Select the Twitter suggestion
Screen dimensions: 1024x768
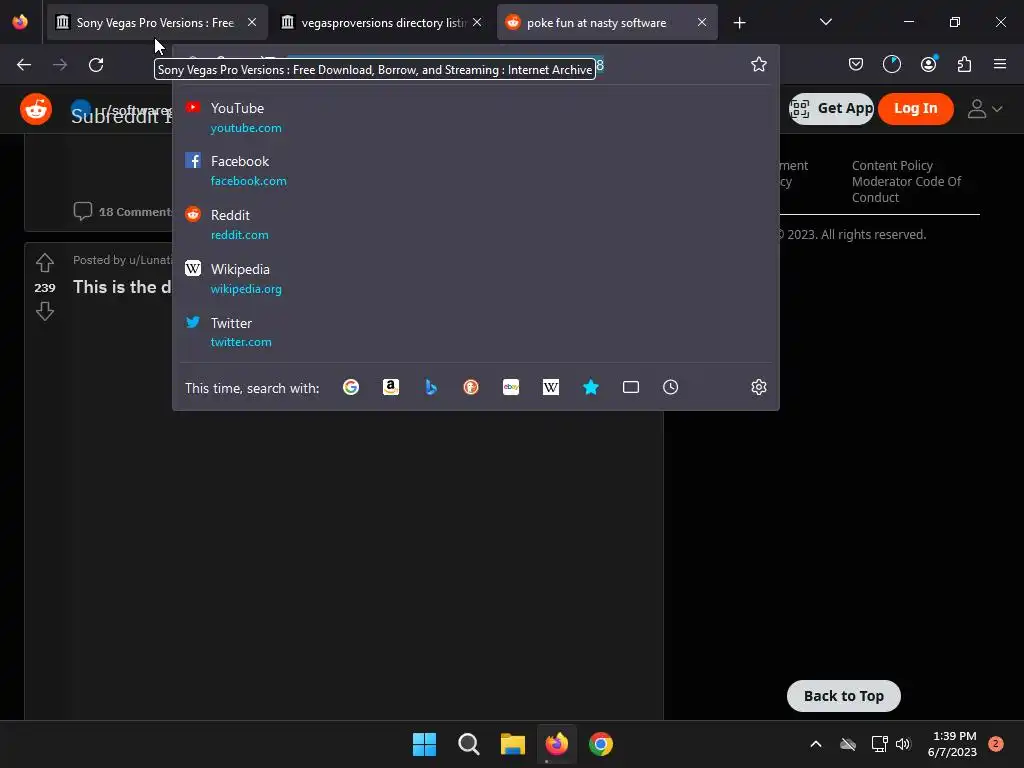(475, 332)
